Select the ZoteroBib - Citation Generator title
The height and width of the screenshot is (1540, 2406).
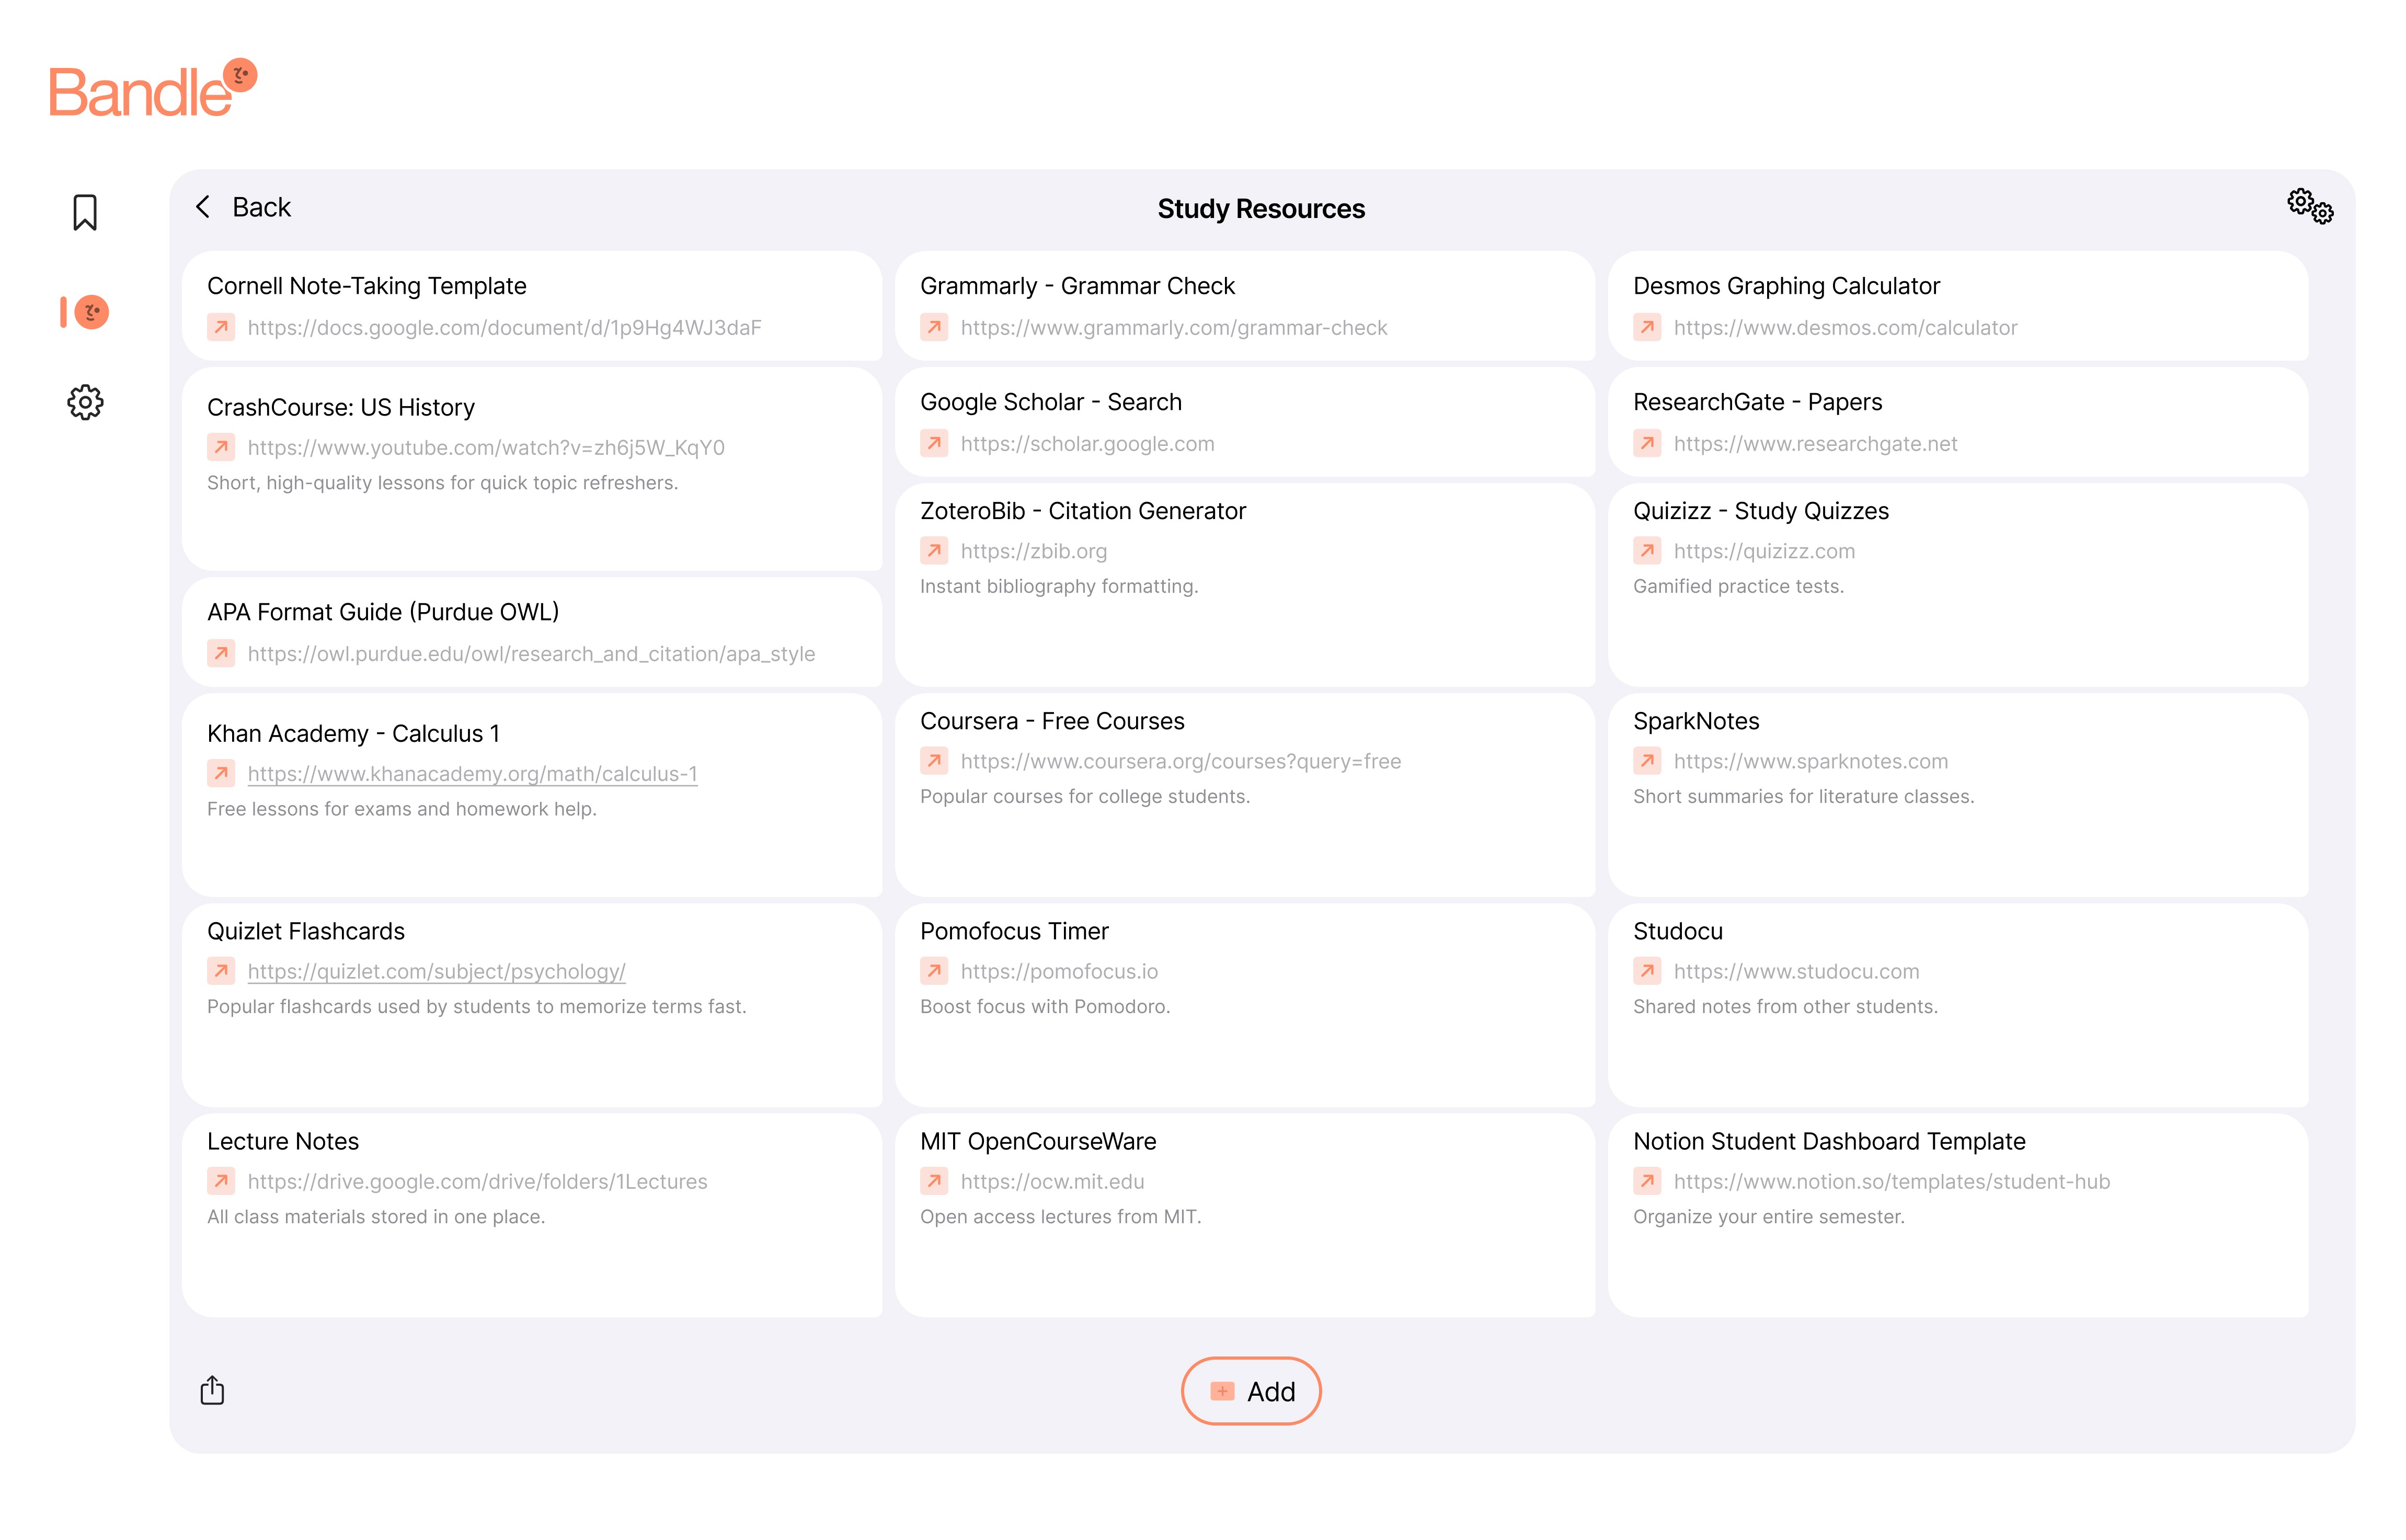coord(1082,512)
